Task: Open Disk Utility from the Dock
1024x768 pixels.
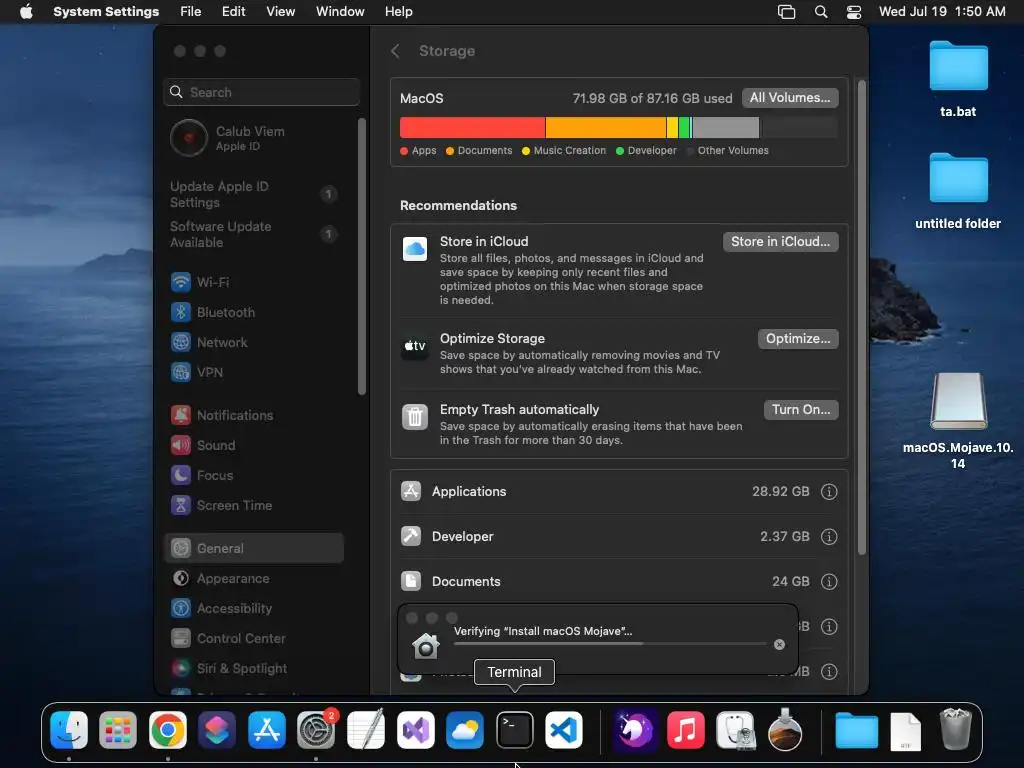Action: tap(735, 730)
